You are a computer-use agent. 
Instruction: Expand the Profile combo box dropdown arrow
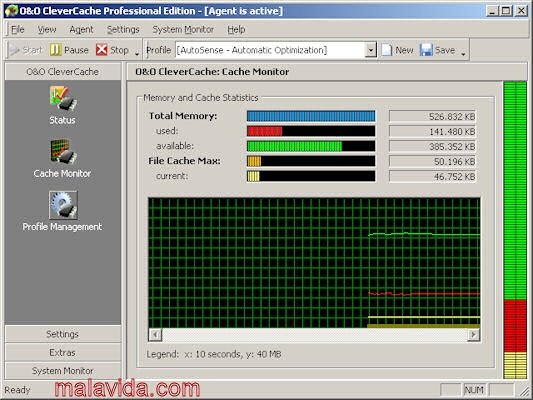371,50
